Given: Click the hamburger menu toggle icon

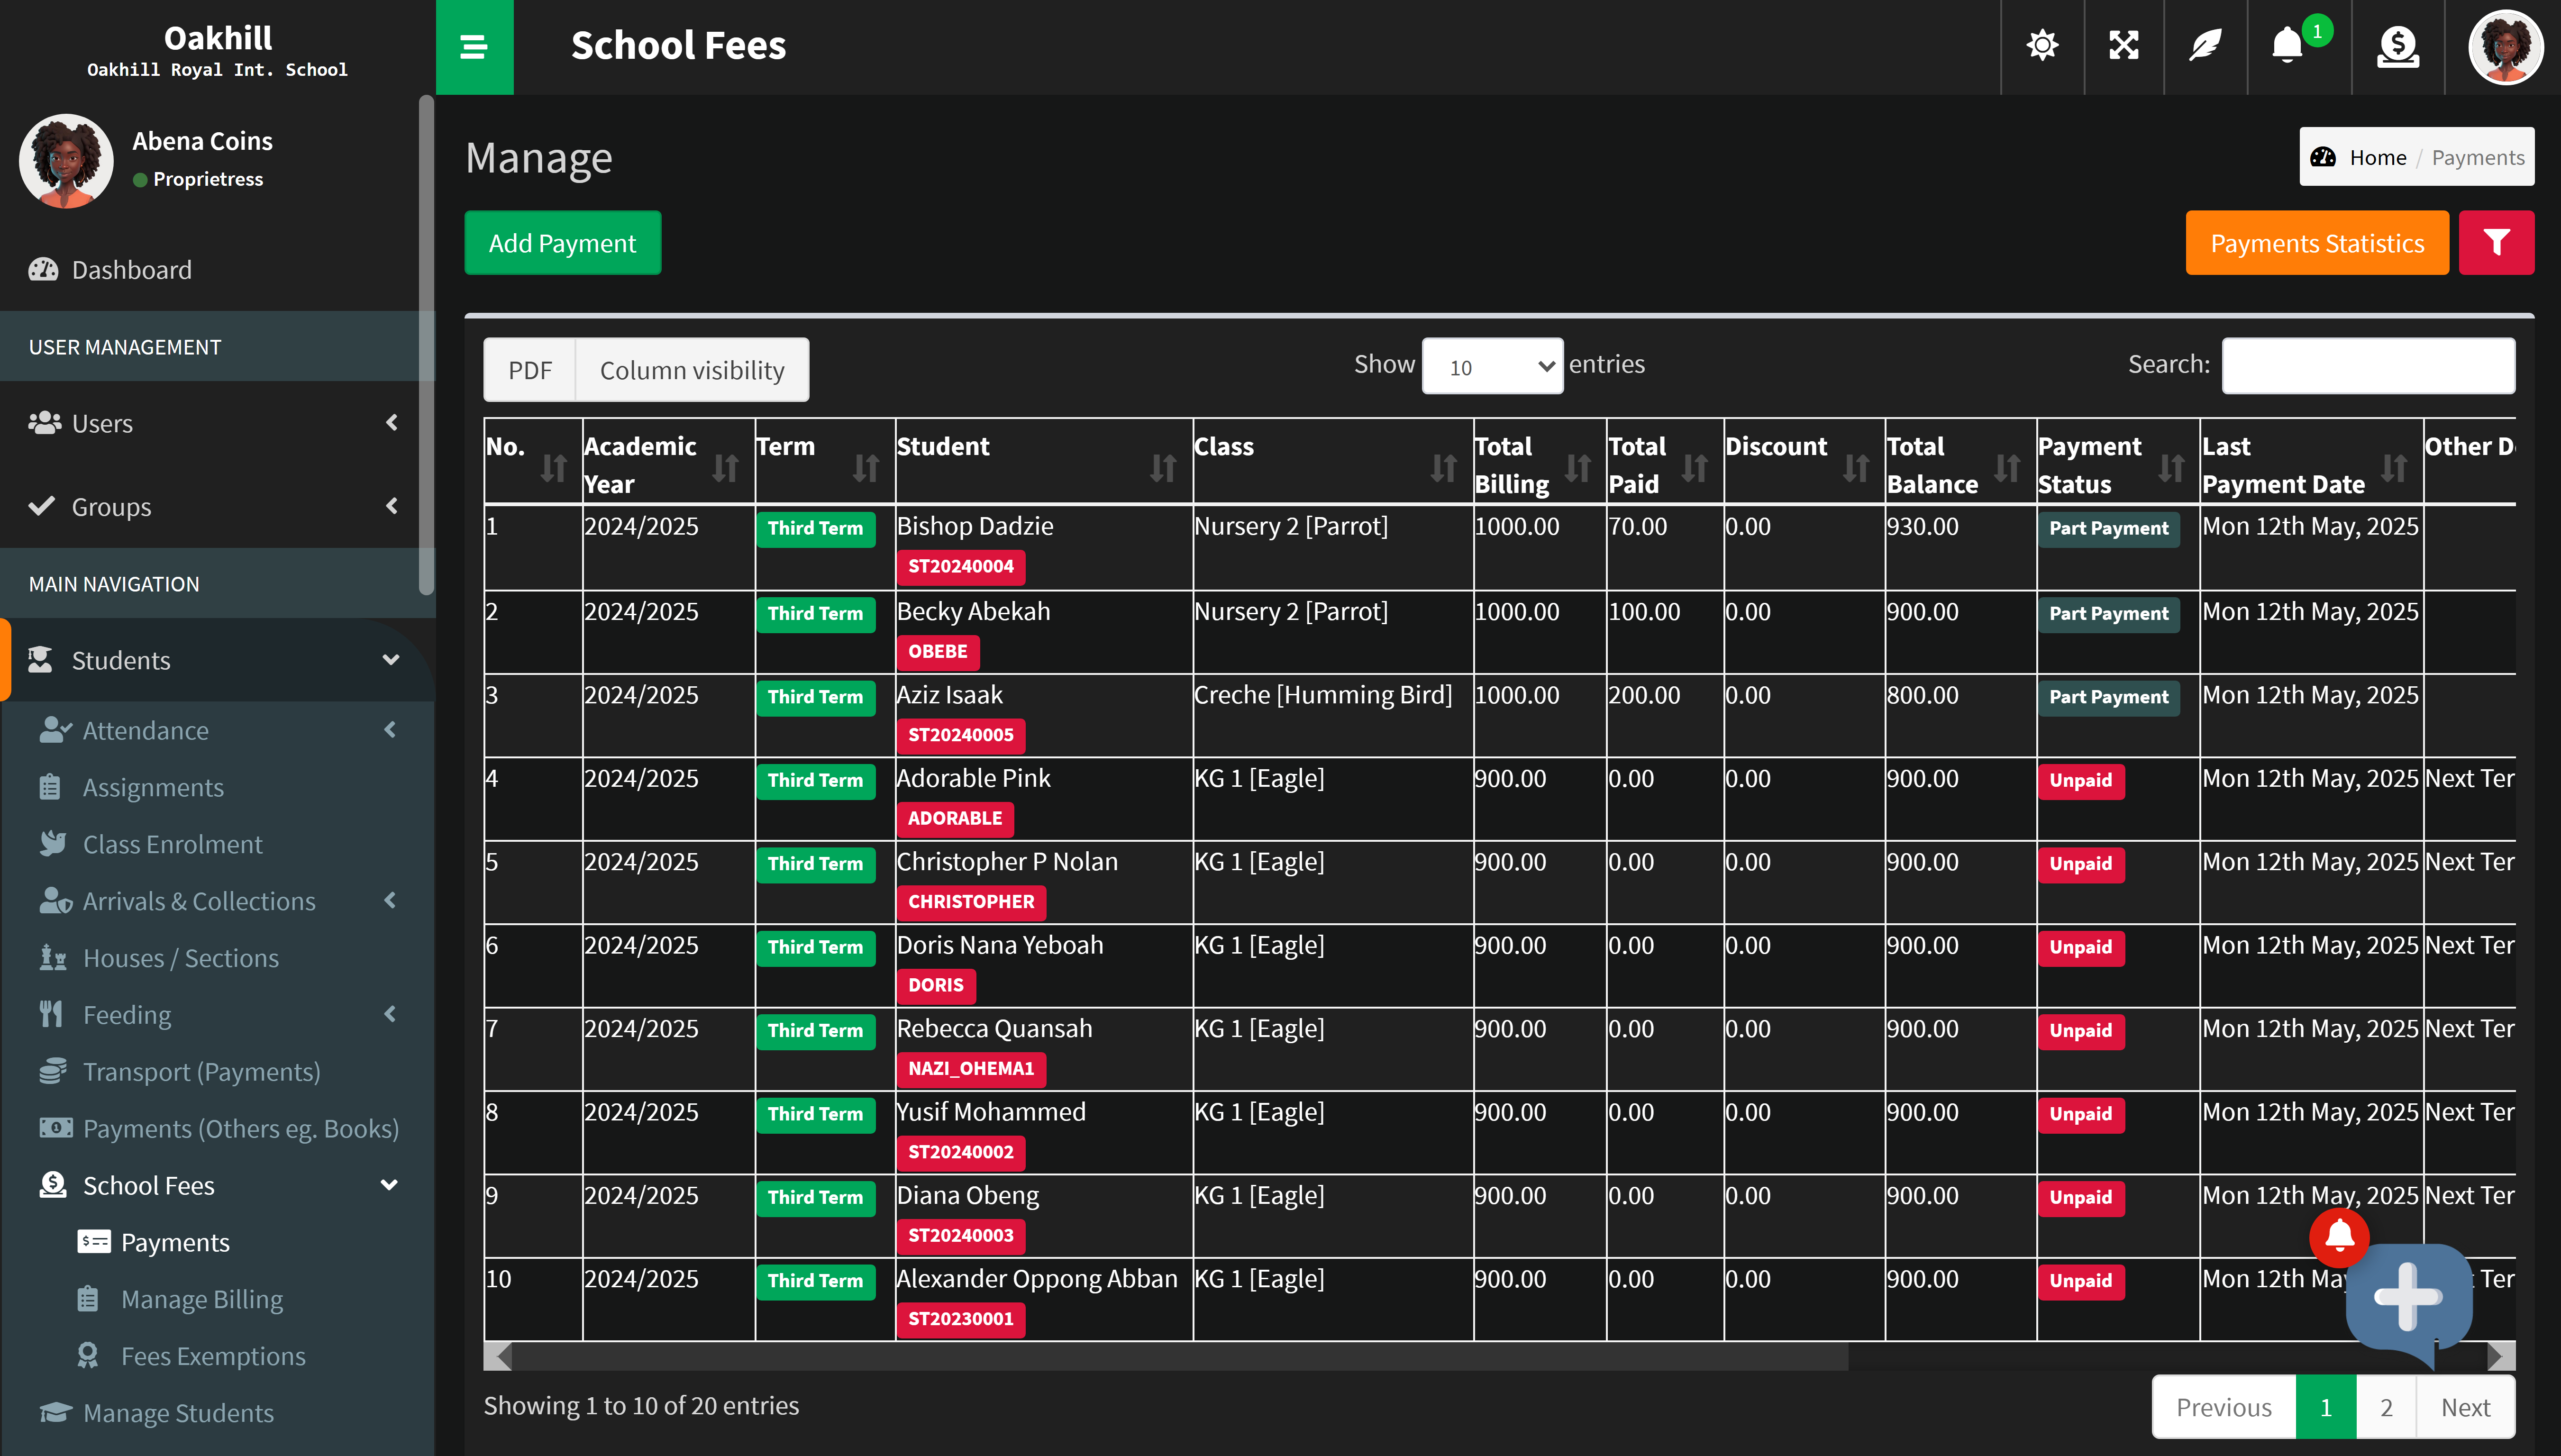Looking at the screenshot, I should (x=474, y=47).
